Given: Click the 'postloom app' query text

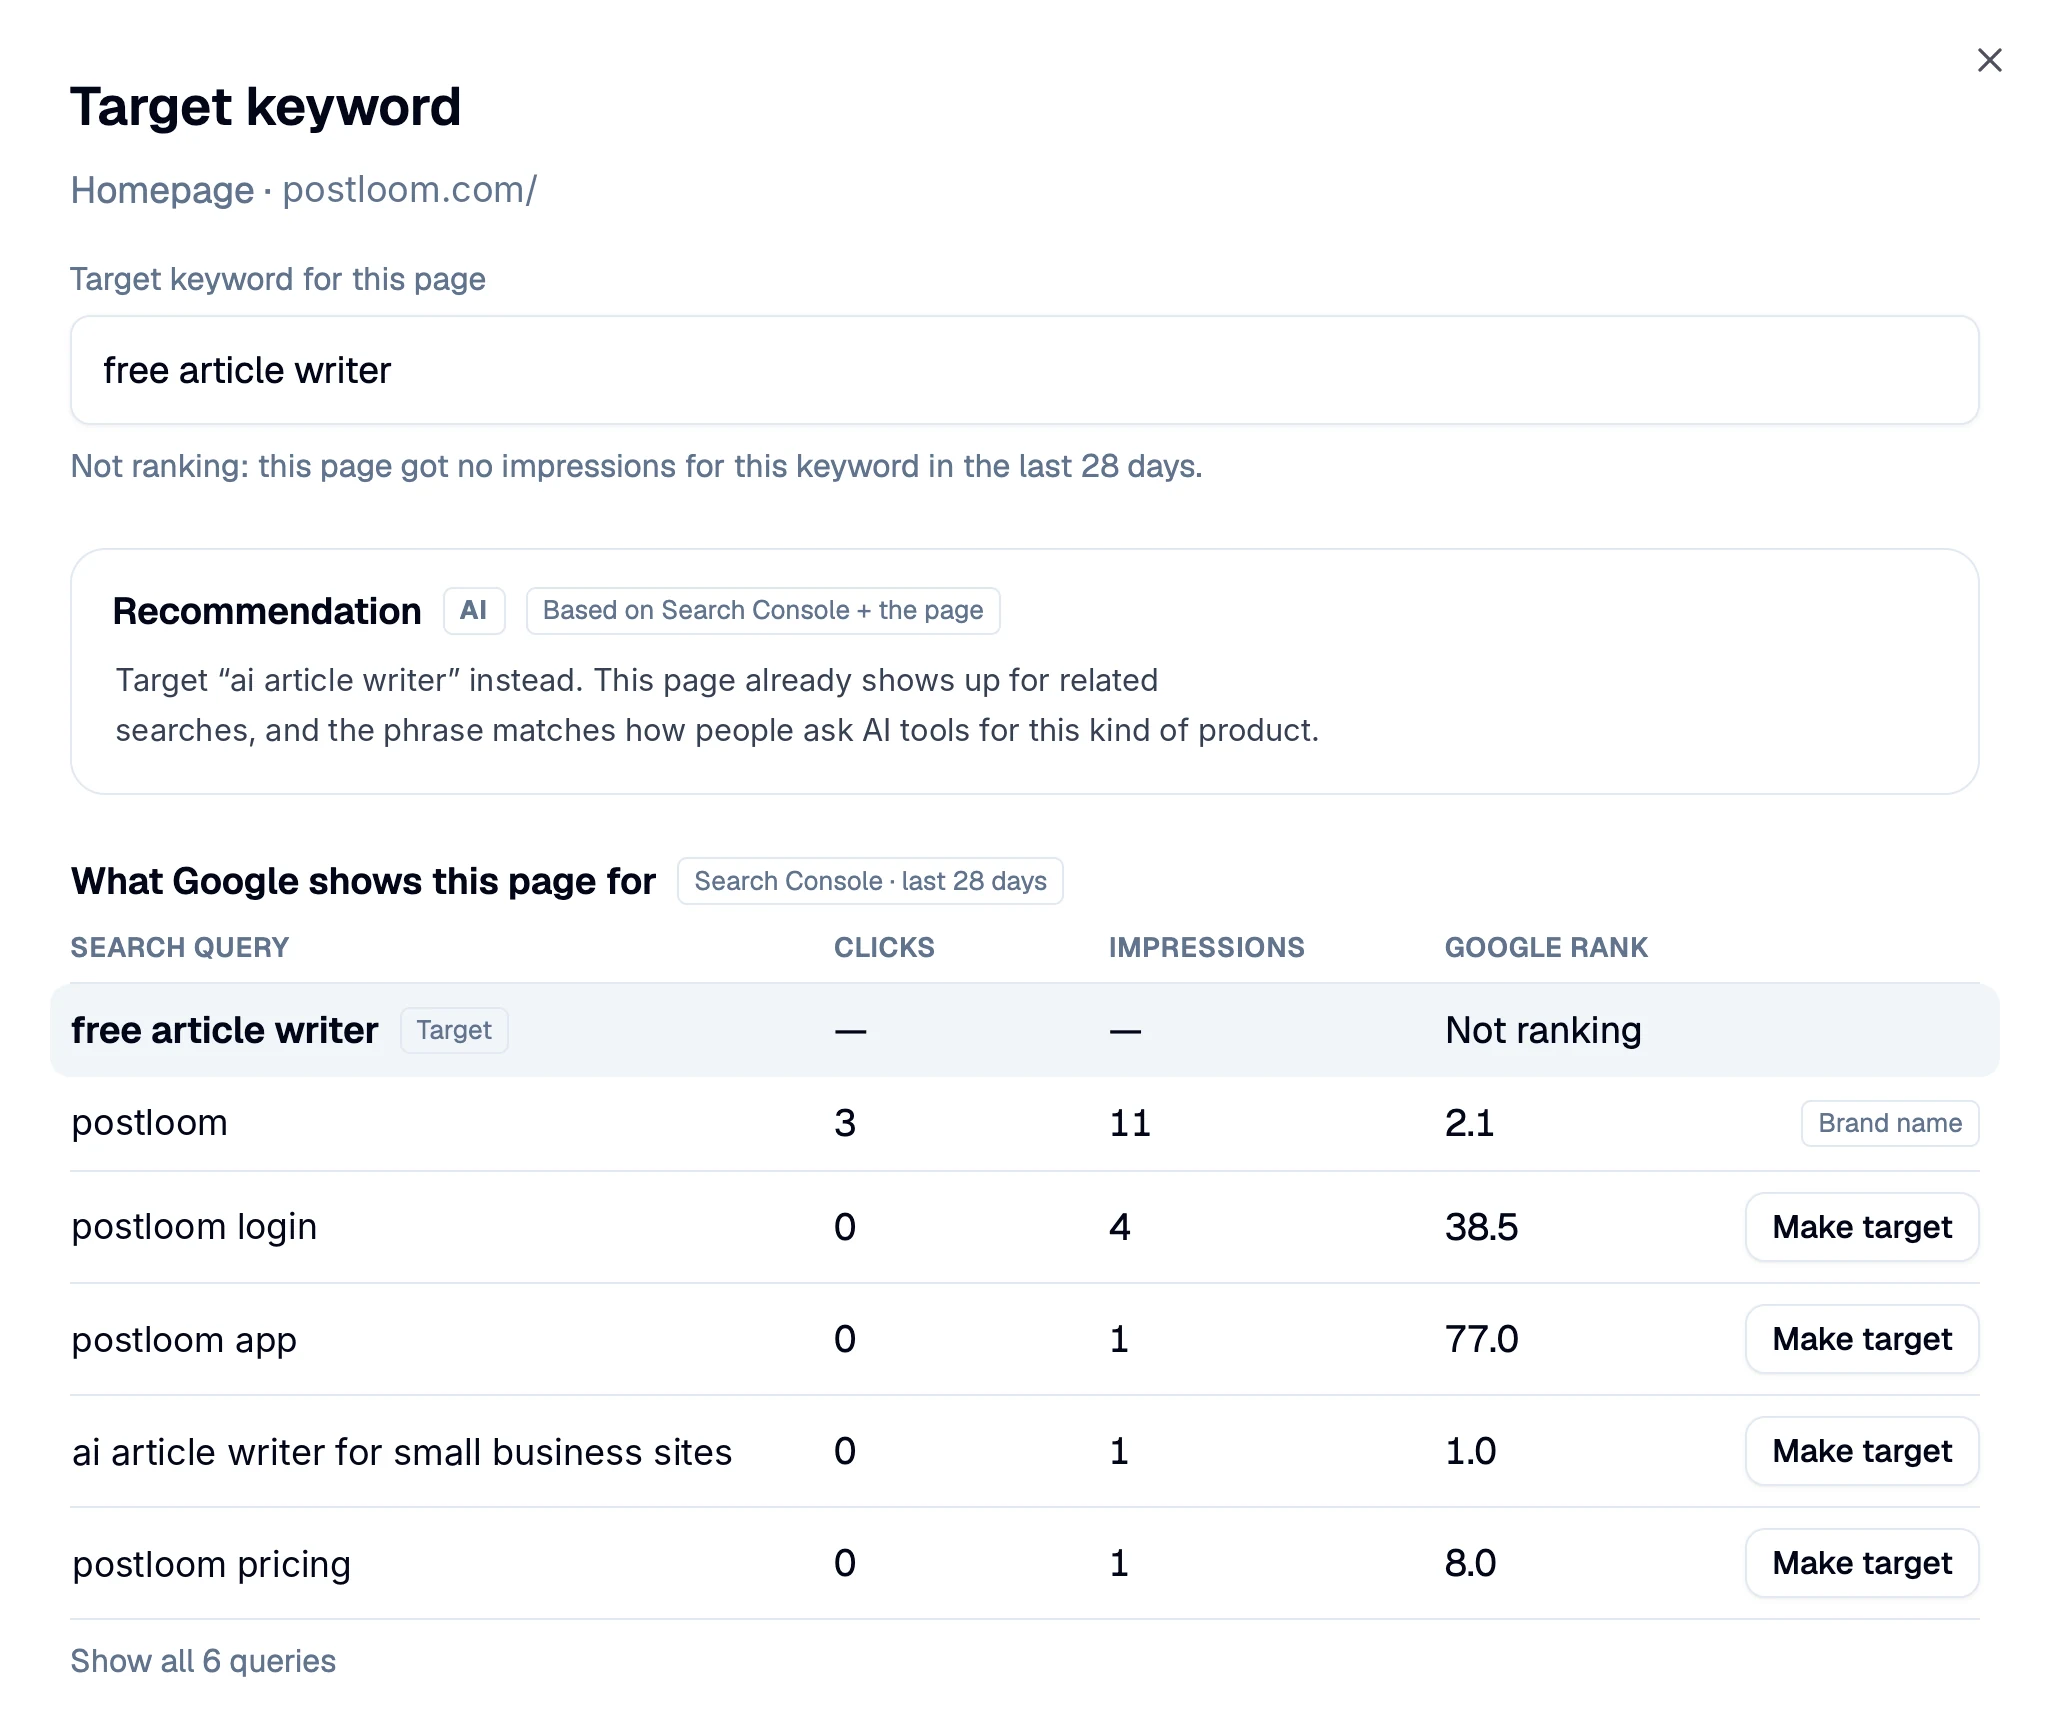Looking at the screenshot, I should [184, 1339].
